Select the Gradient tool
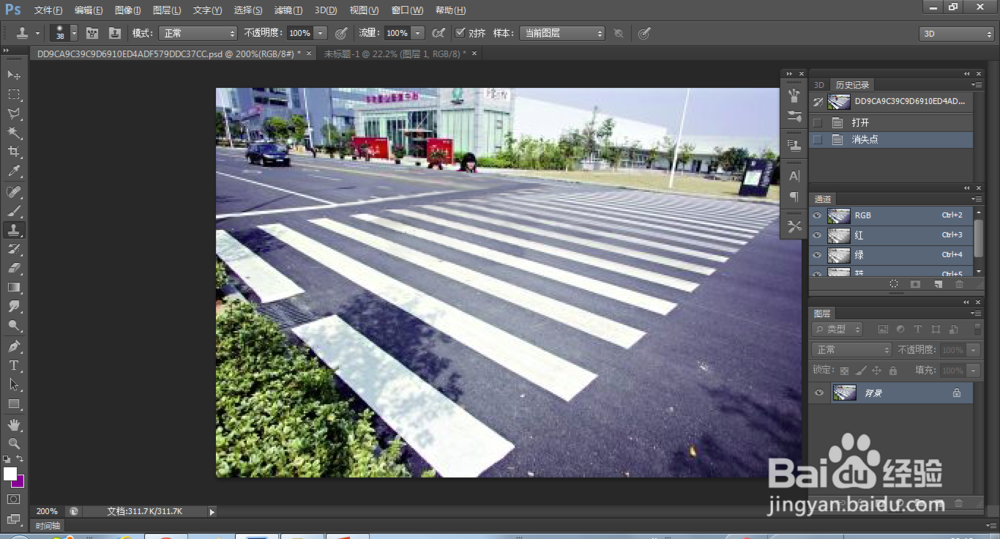The width and height of the screenshot is (1000, 539). (13, 288)
